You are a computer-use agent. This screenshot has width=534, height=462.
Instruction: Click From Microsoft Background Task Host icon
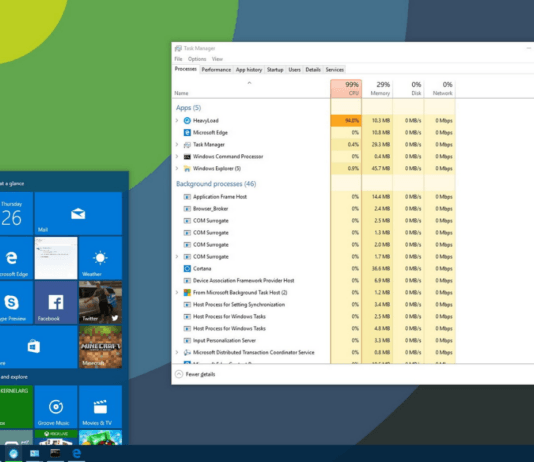tap(187, 292)
